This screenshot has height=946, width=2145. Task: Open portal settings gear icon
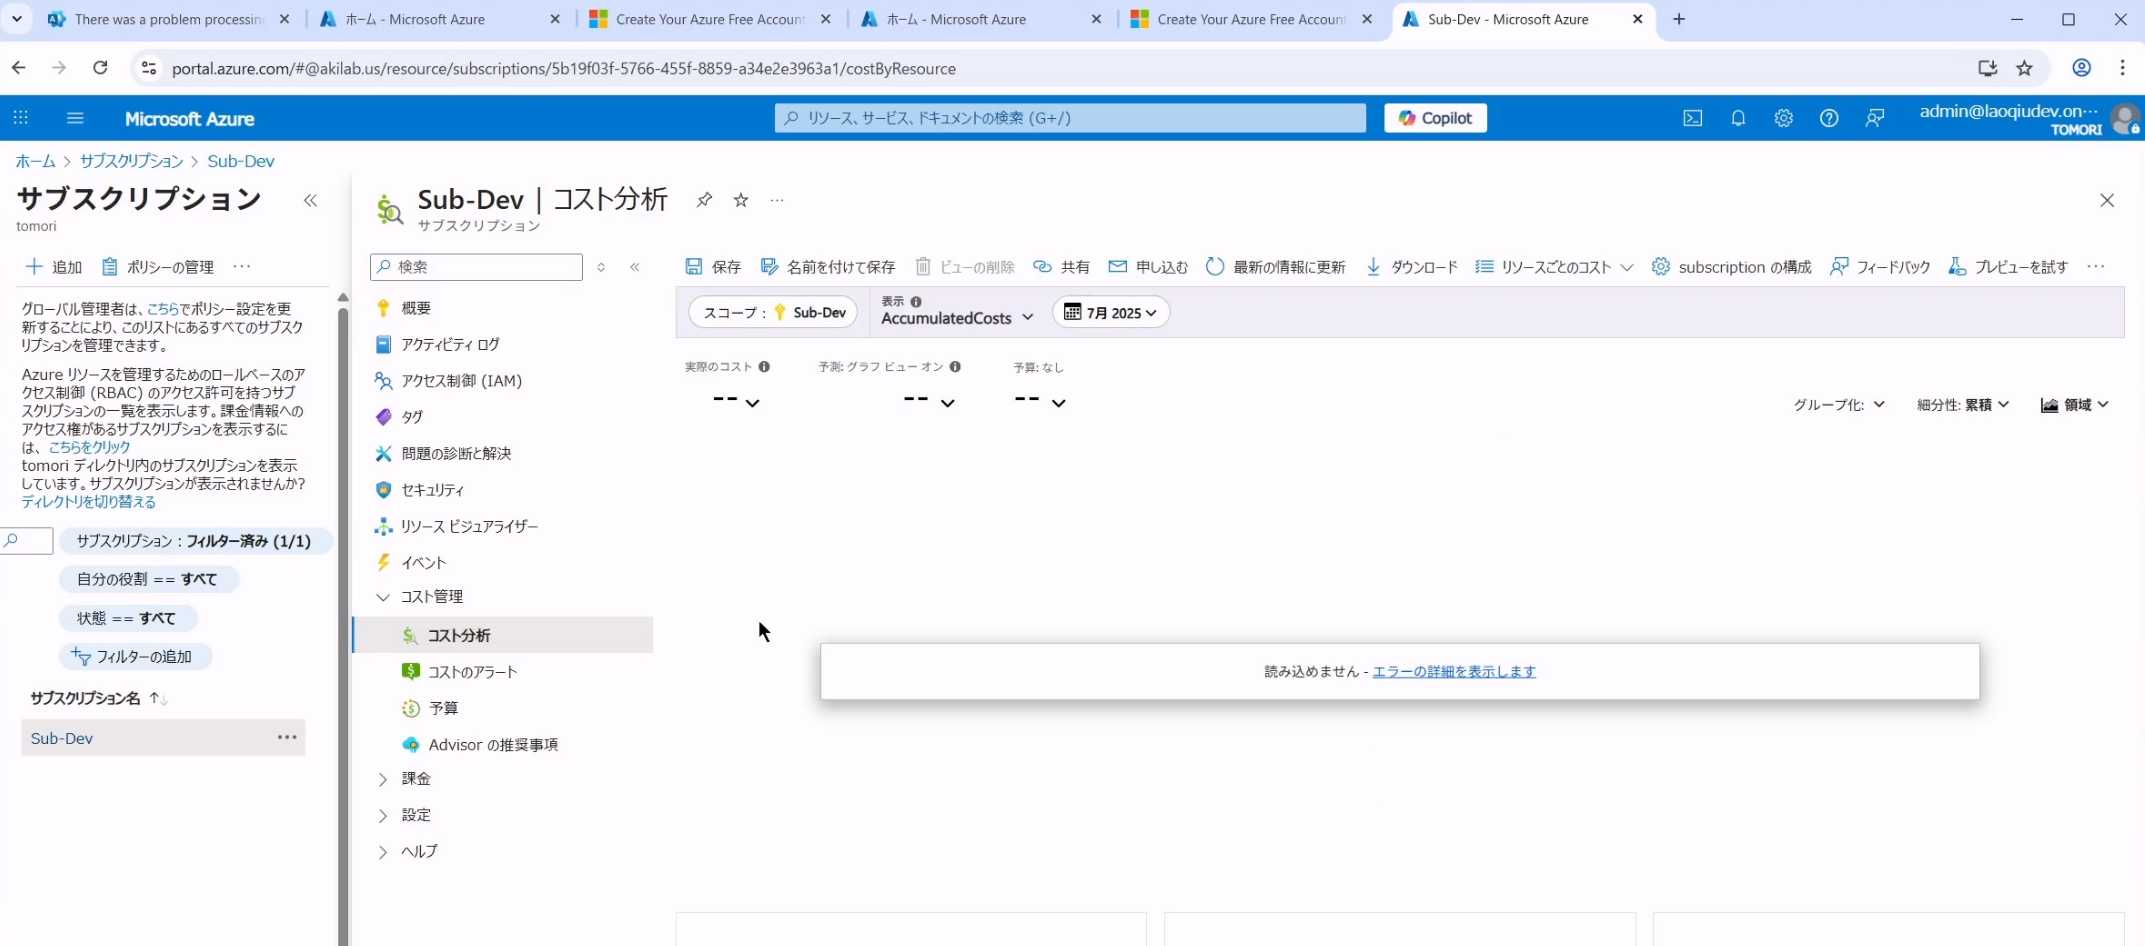[x=1783, y=118]
